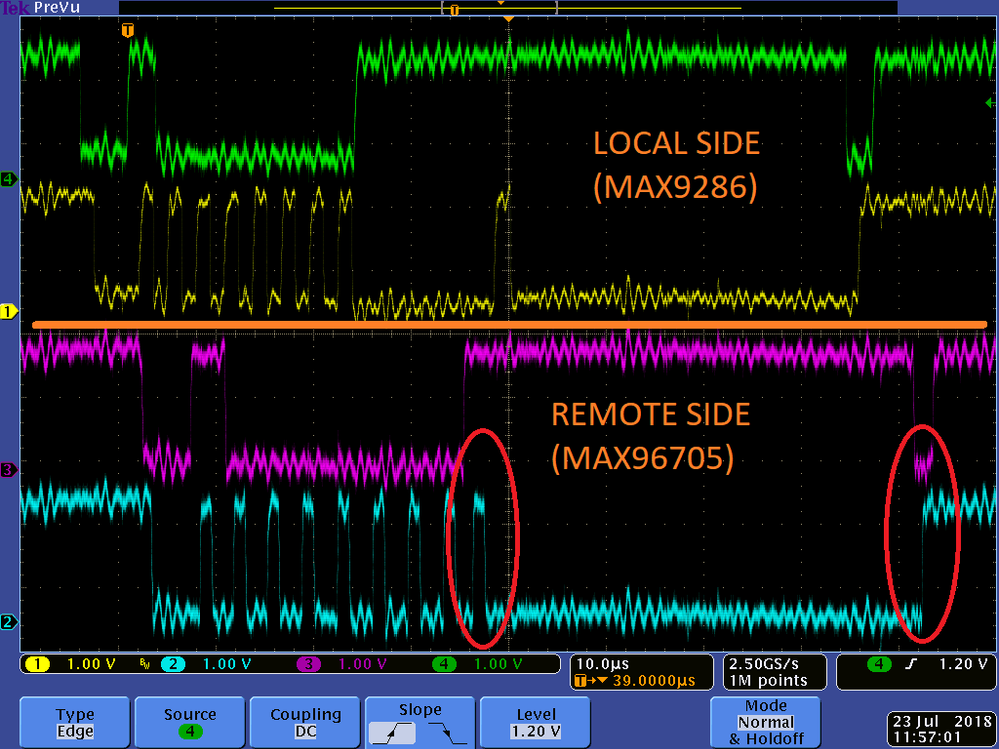The height and width of the screenshot is (749, 999).
Task: Click the PreVu acquisition status label
Action: [x=57, y=8]
